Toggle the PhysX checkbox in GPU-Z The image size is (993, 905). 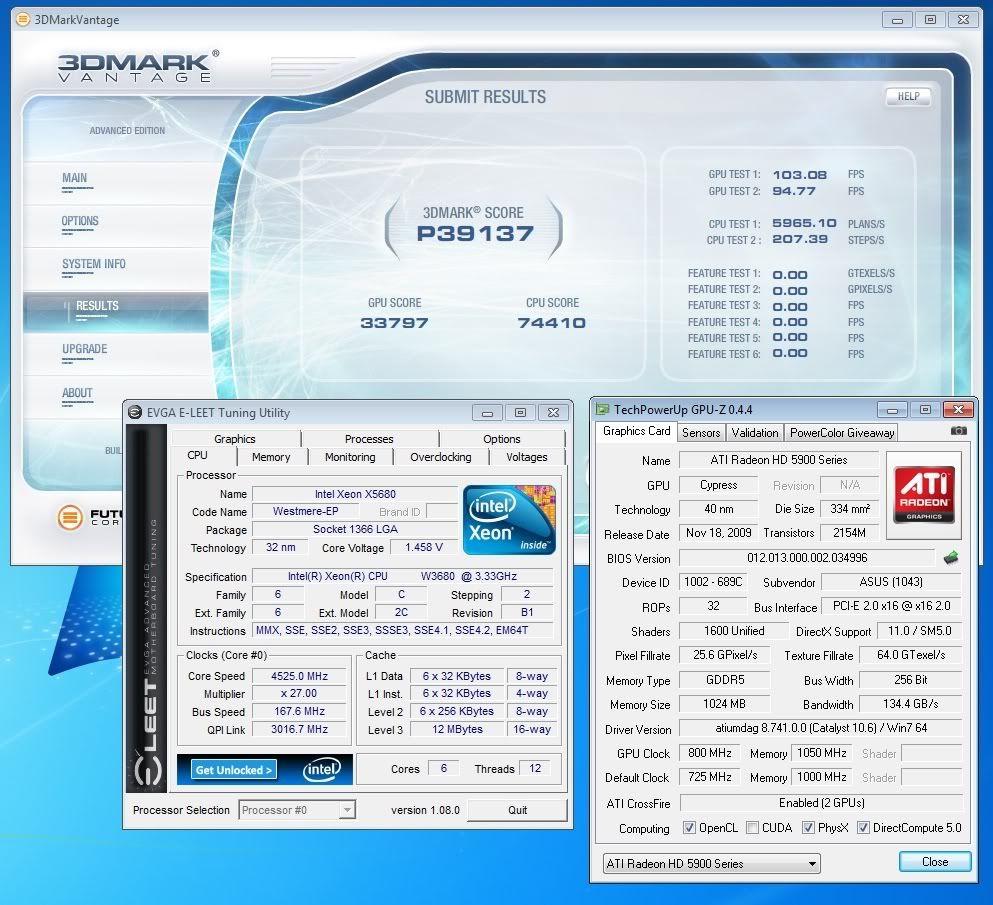(808, 828)
